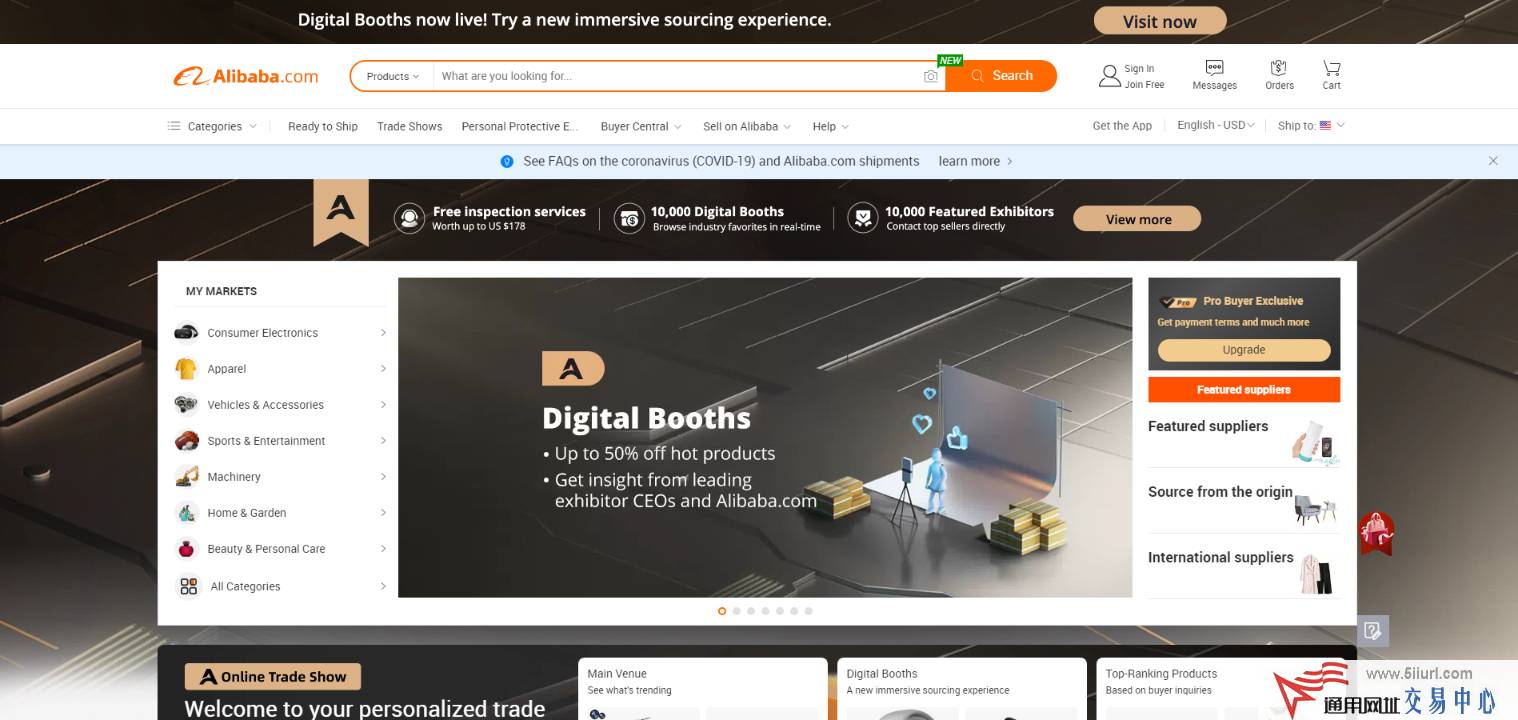Click the Sign In user icon
Screen dimensions: 1518x720
click(1109, 76)
